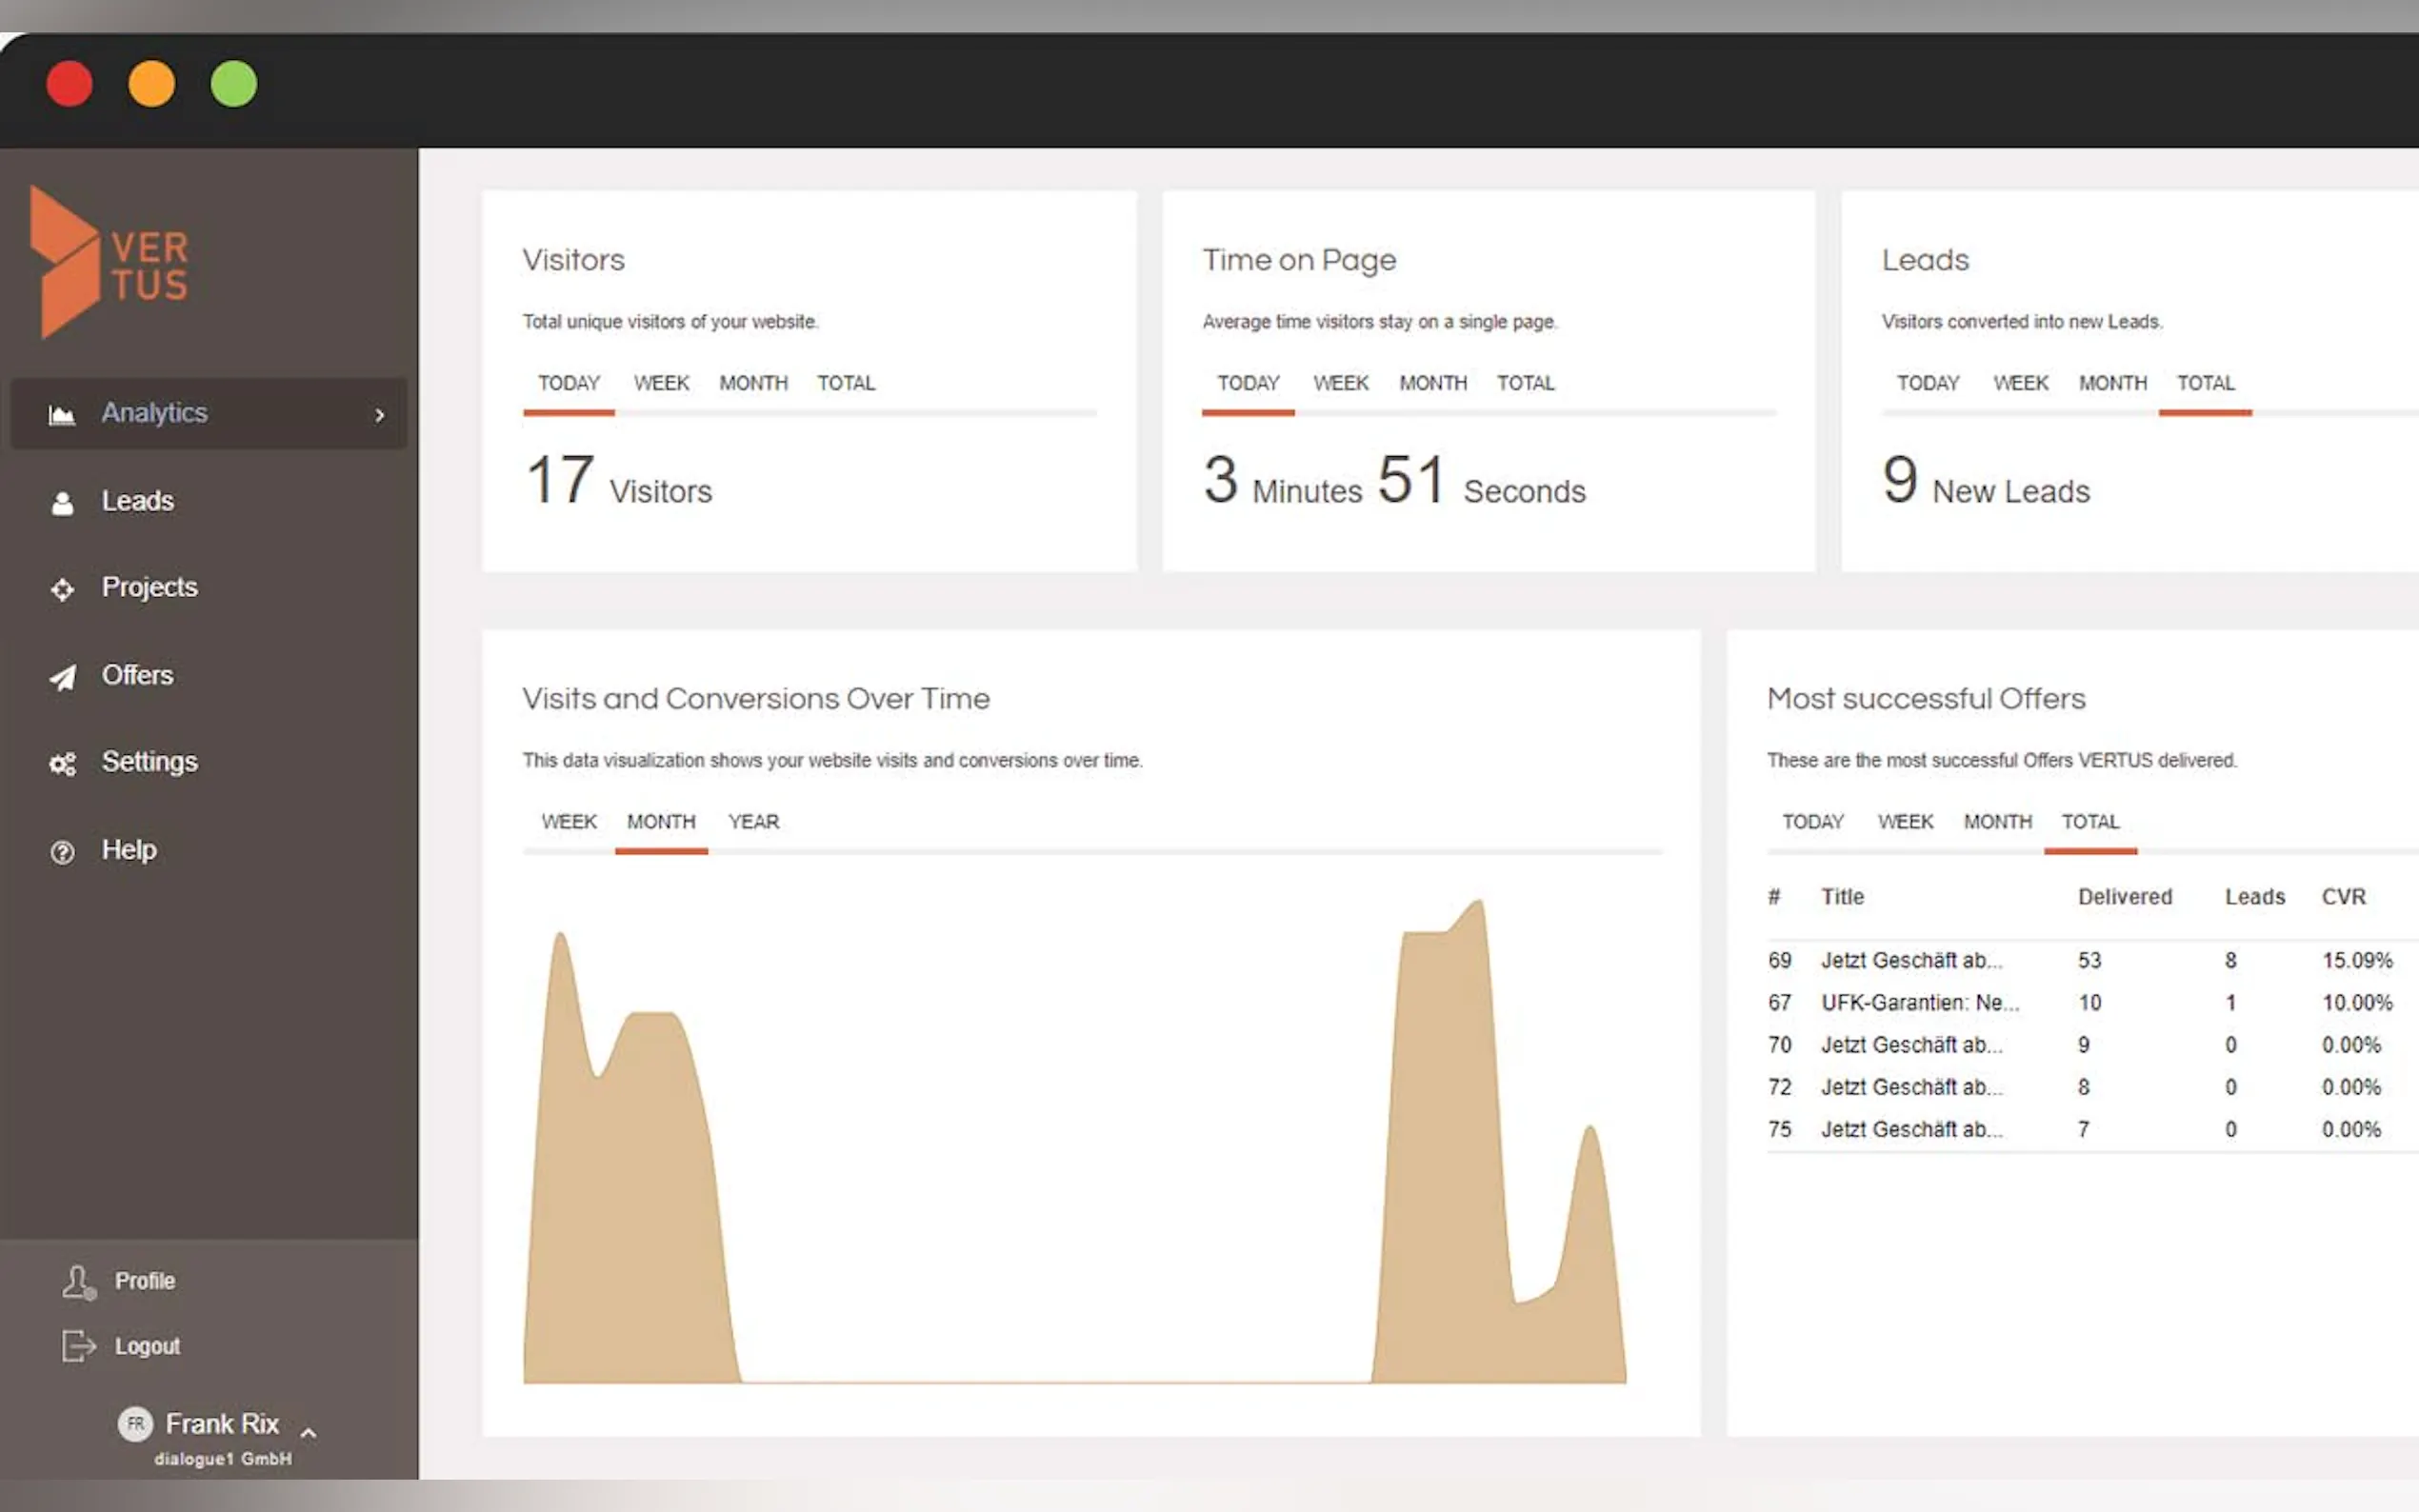Expand user menu caret beside Frank Rix

309,1432
